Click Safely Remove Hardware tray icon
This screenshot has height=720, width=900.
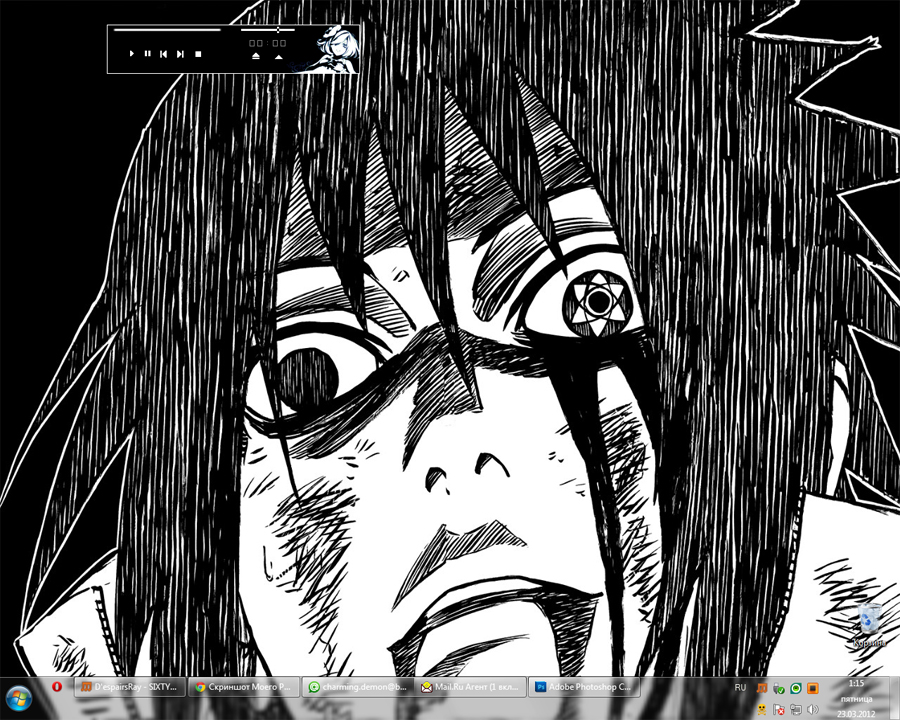coord(778,688)
